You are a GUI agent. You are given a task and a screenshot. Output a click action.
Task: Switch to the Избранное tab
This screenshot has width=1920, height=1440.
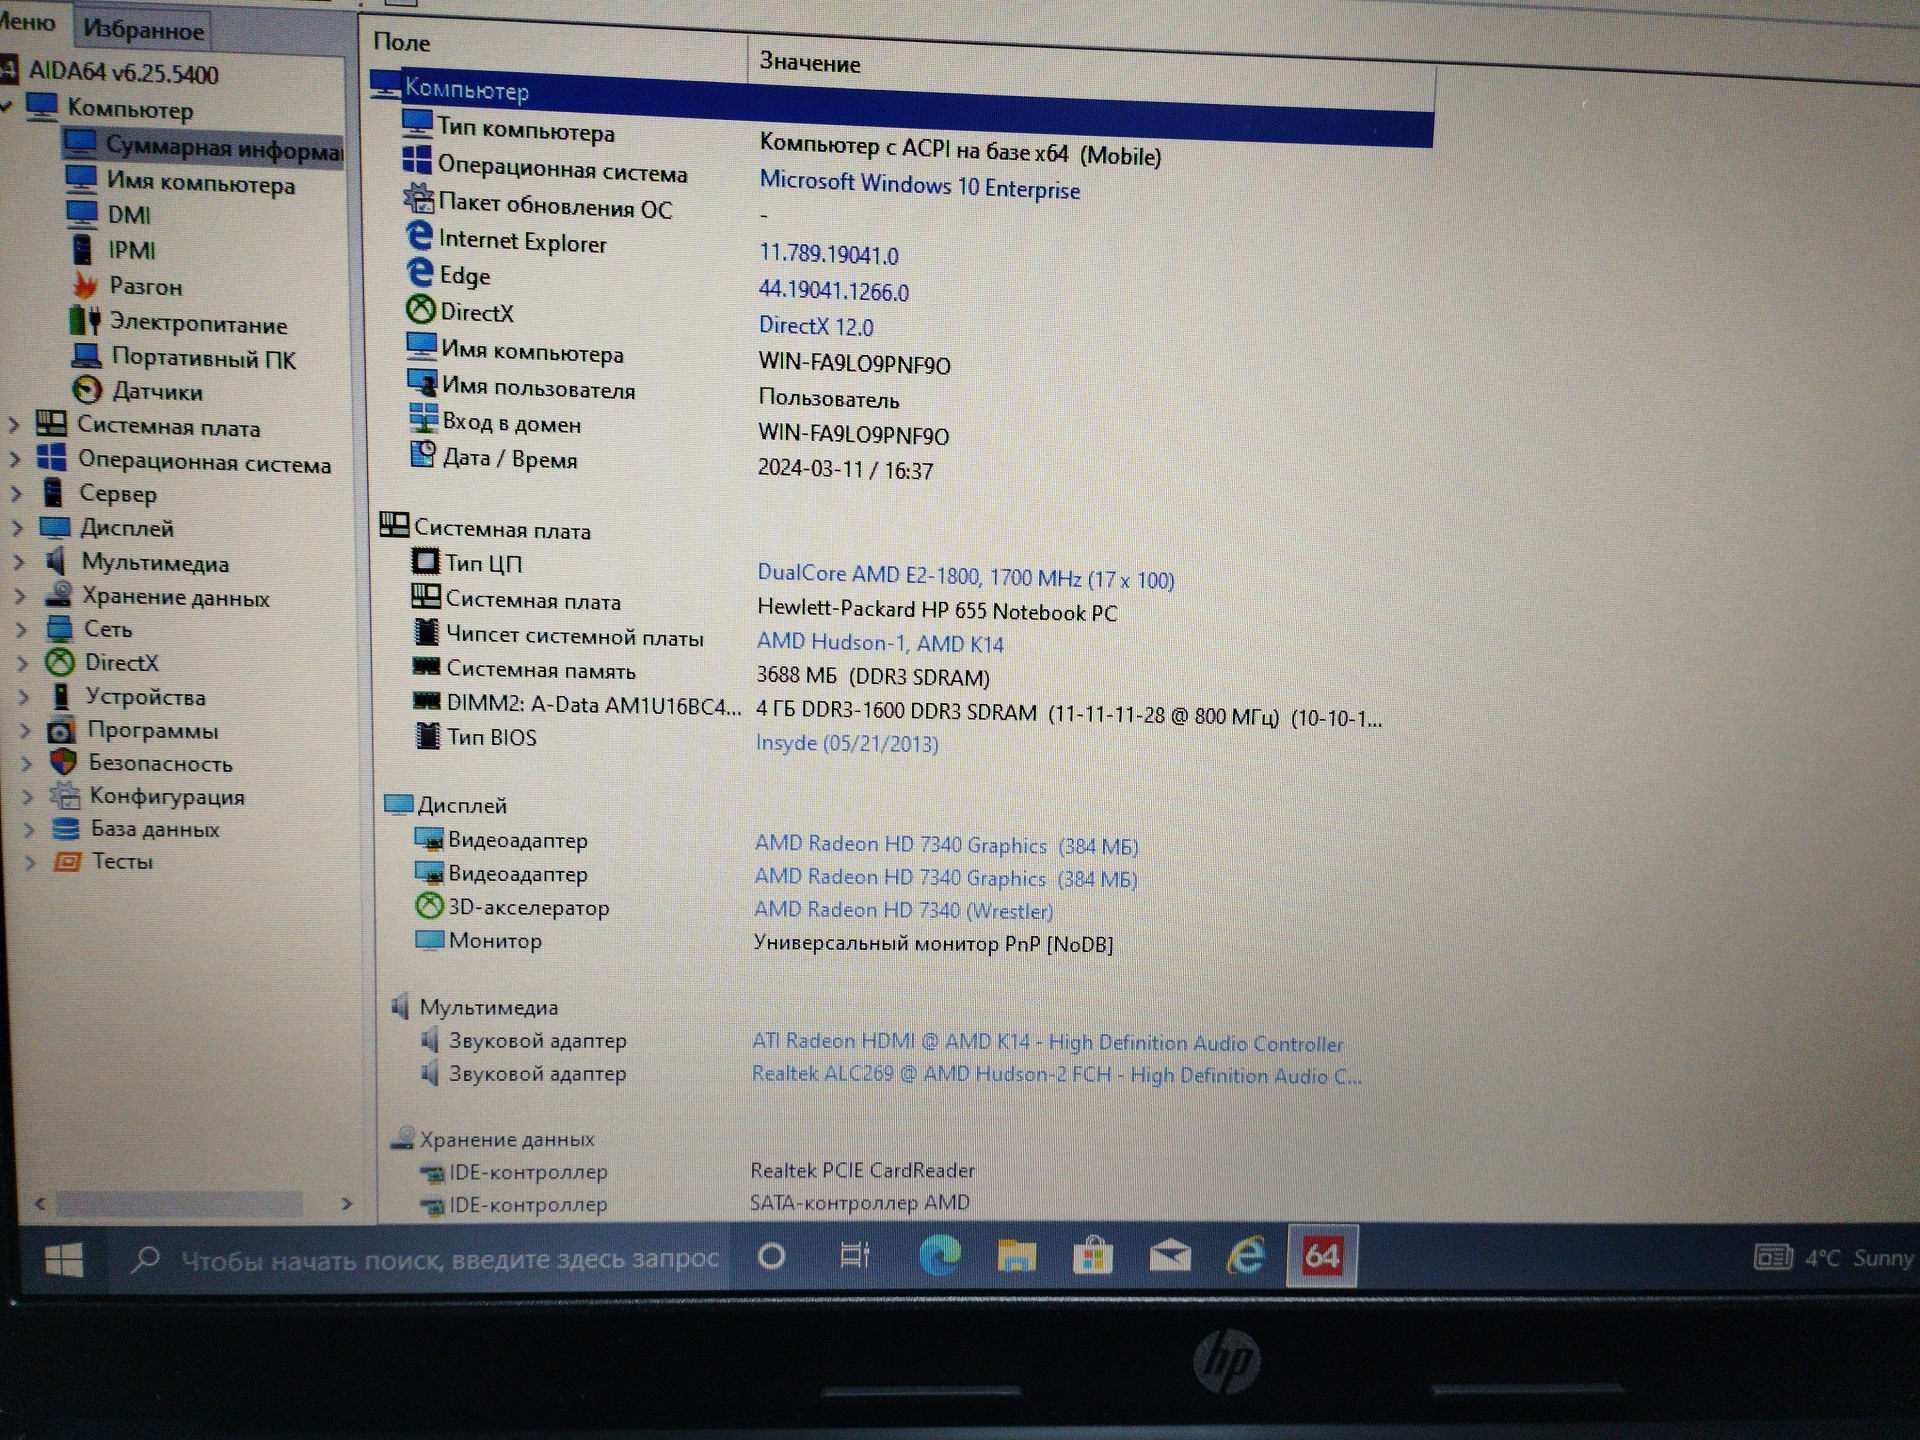144,30
